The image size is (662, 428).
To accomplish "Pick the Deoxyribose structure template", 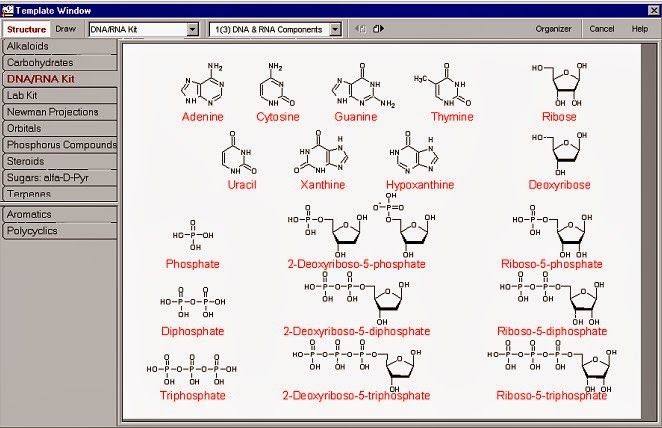I will (560, 154).
